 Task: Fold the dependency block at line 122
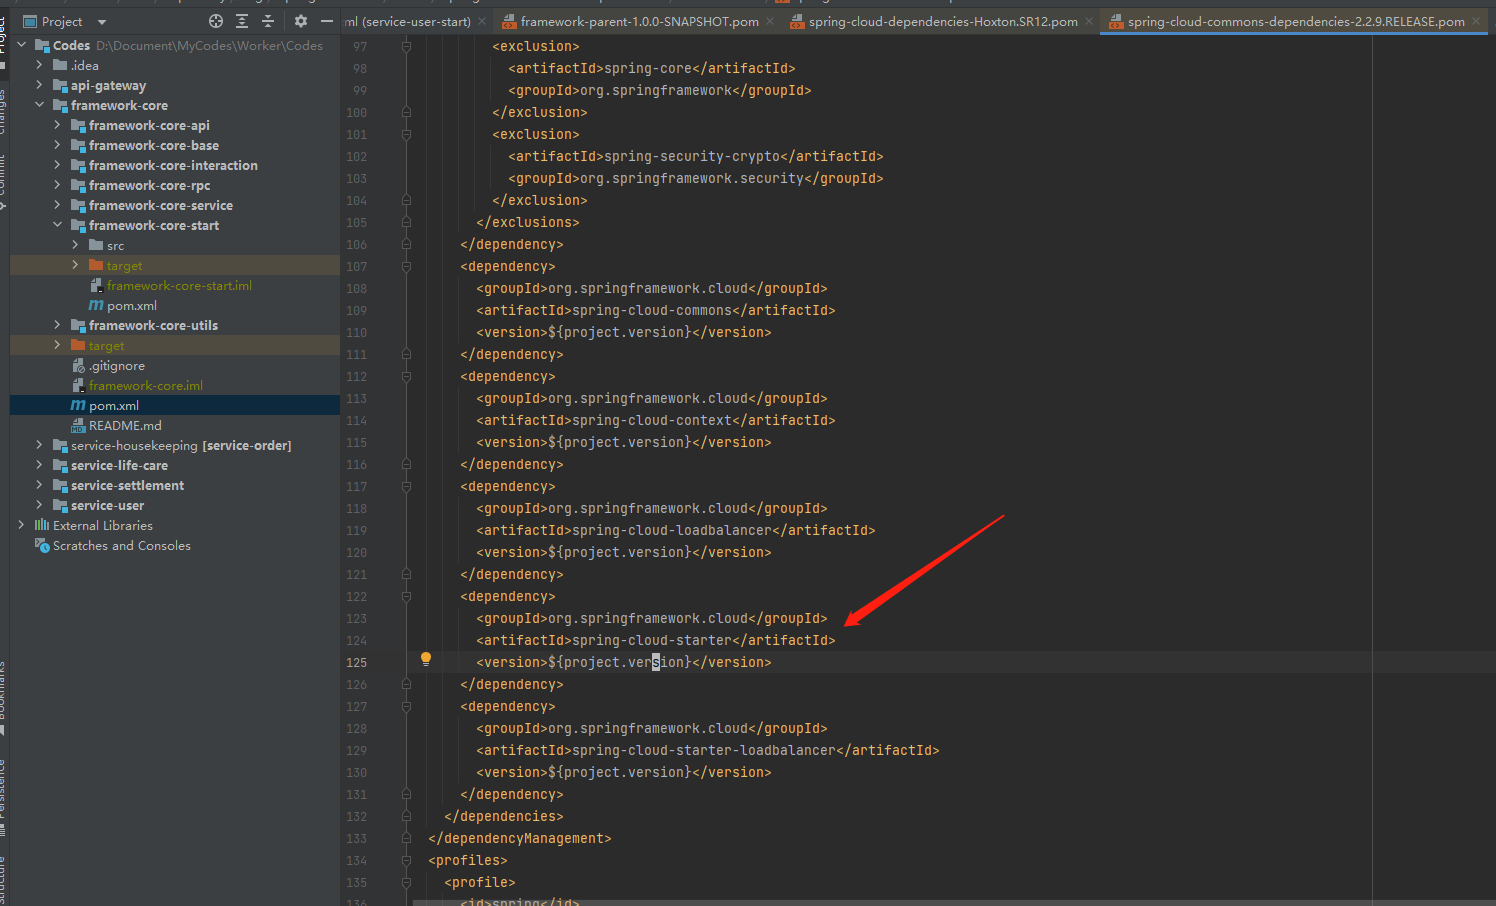(406, 596)
